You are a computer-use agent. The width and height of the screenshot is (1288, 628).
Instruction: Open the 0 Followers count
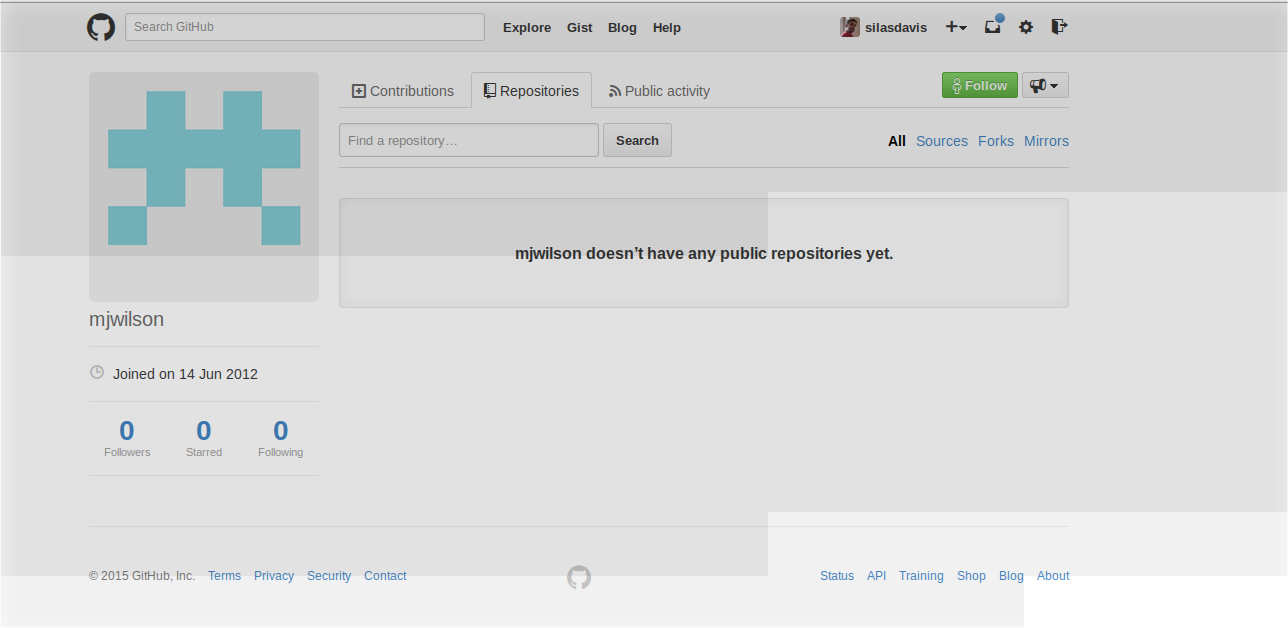pos(127,438)
